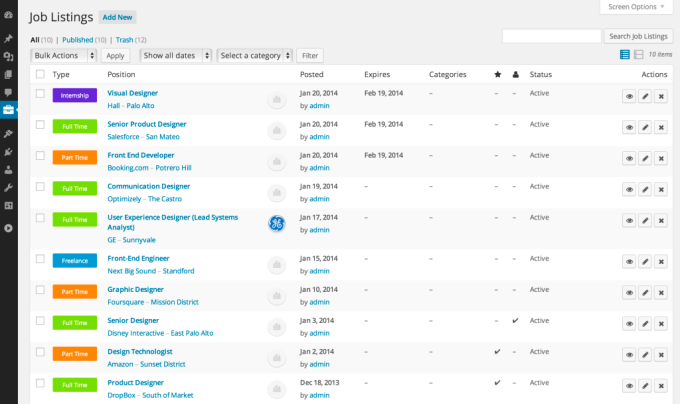Edit the Design Technologist listing pencil icon
The width and height of the screenshot is (680, 404).
(x=645, y=355)
